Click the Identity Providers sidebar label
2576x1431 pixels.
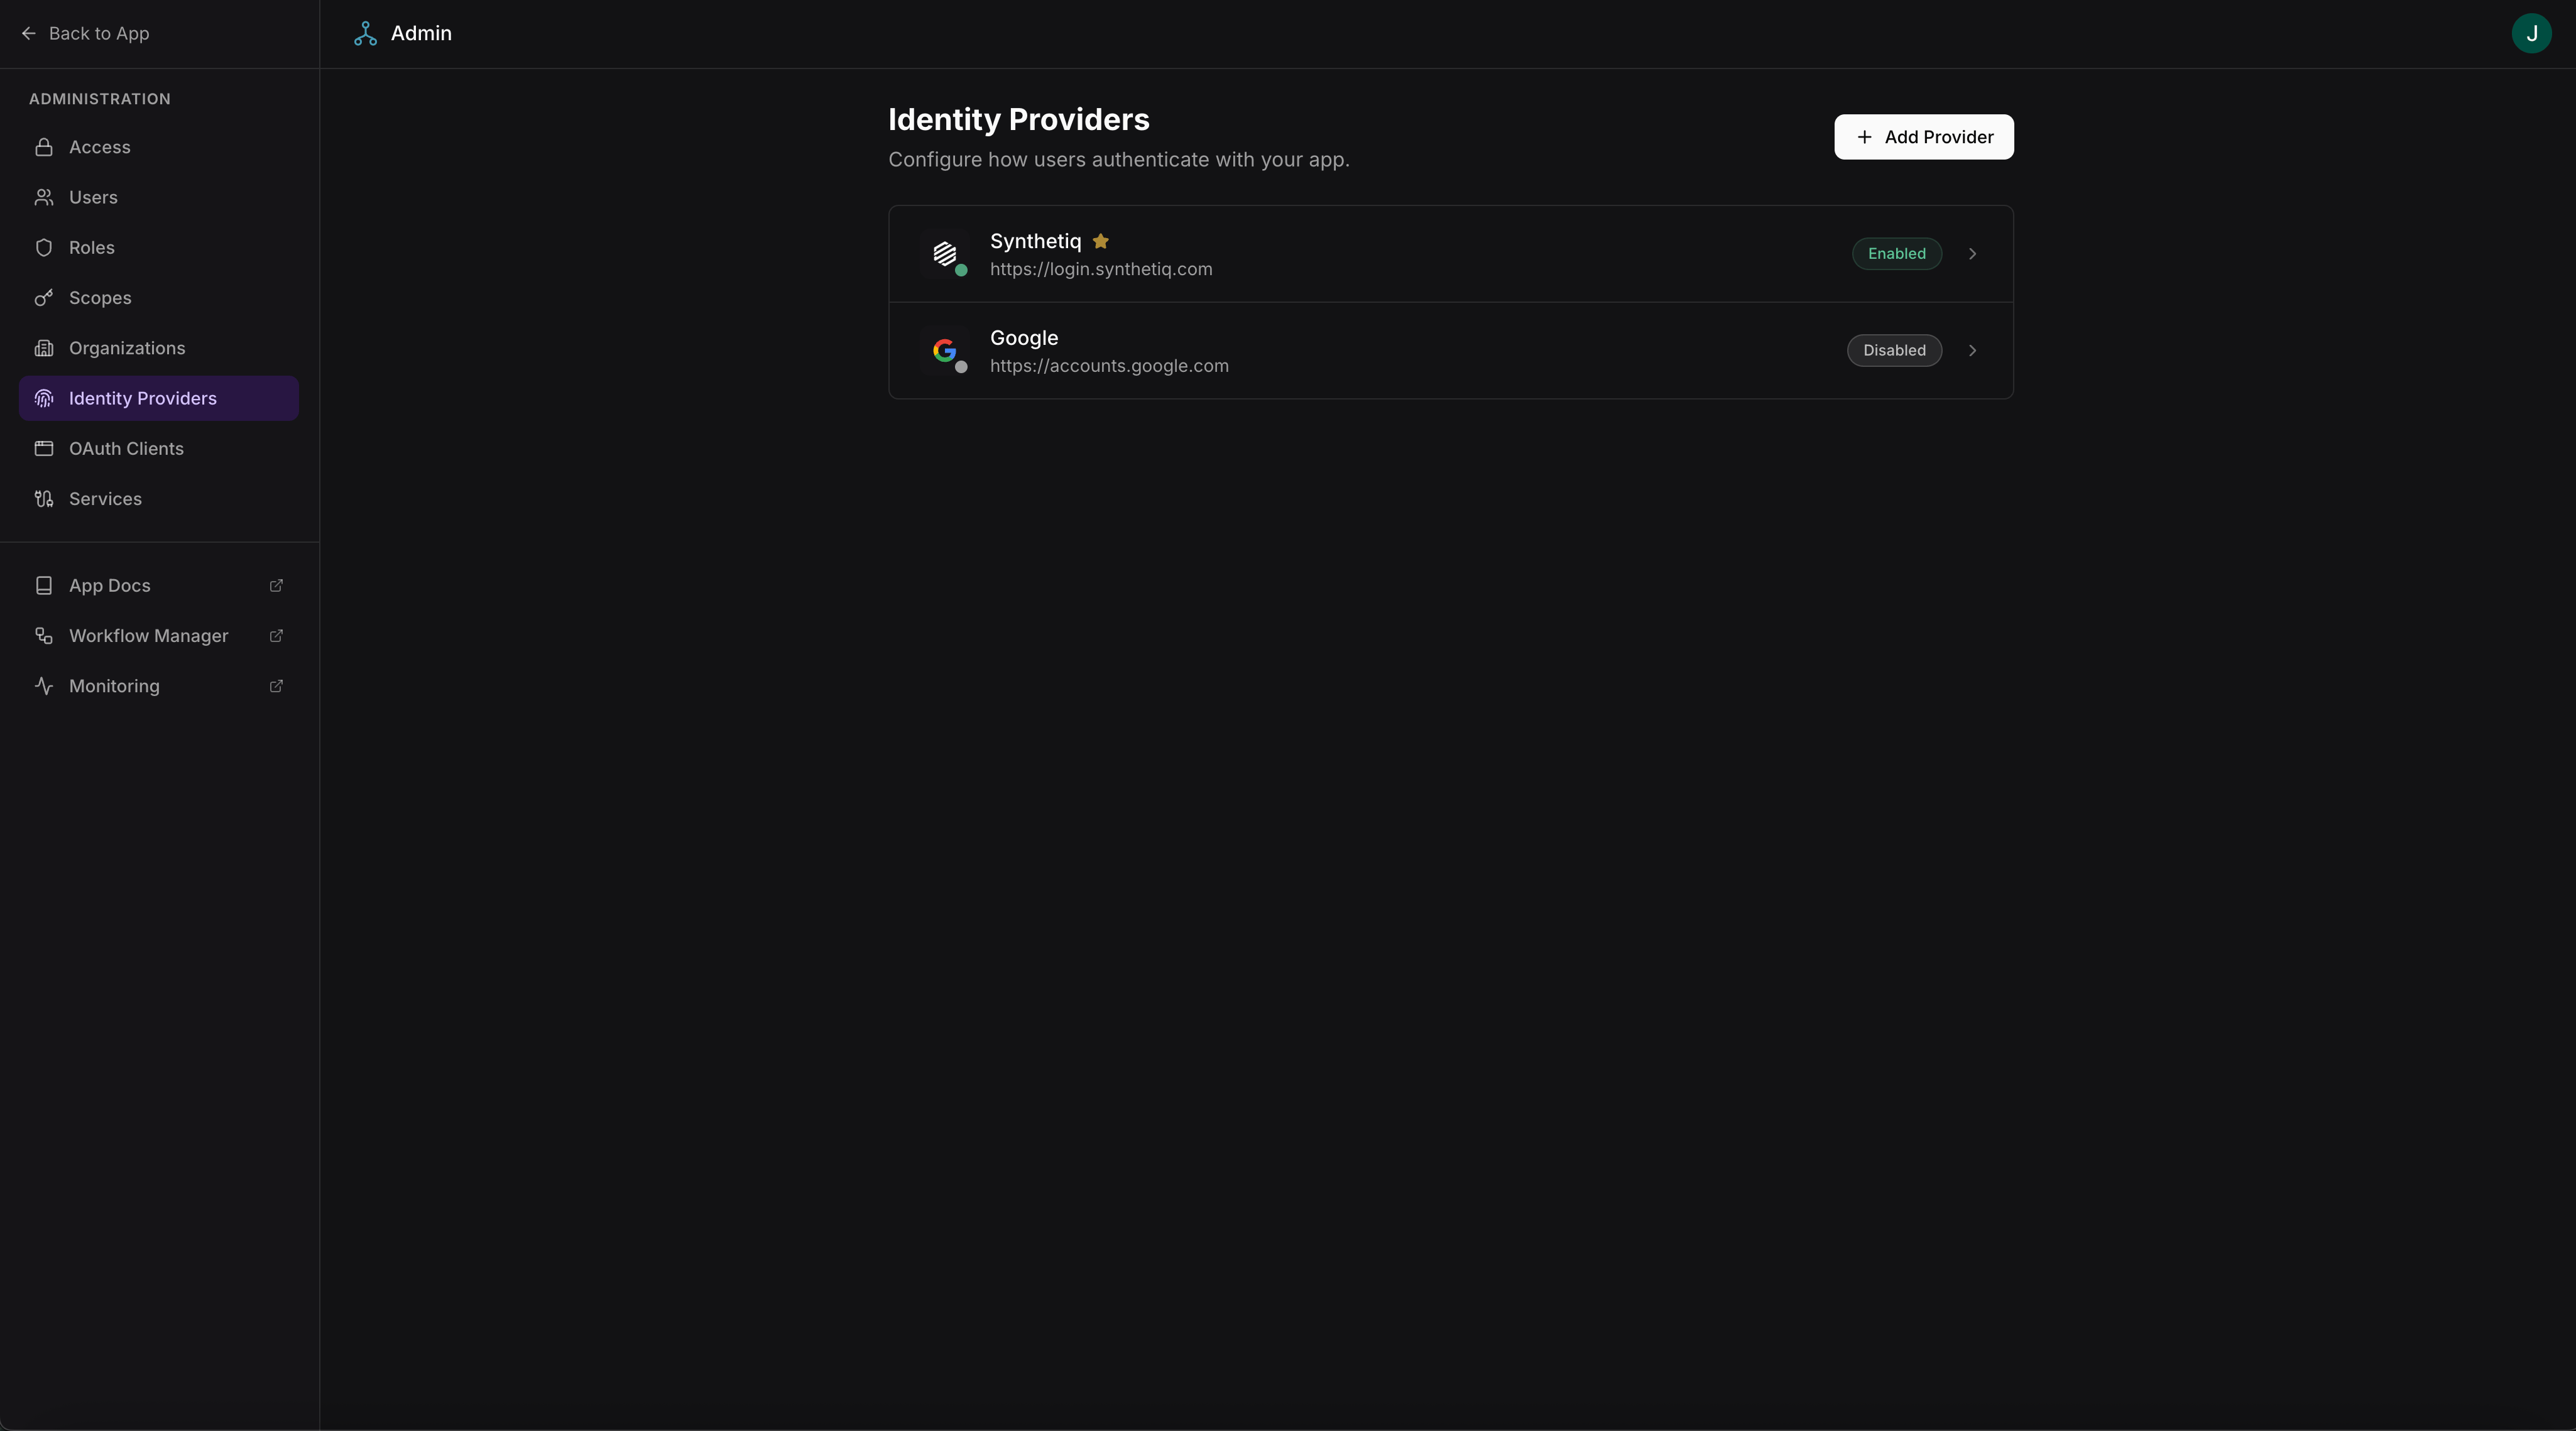click(143, 399)
